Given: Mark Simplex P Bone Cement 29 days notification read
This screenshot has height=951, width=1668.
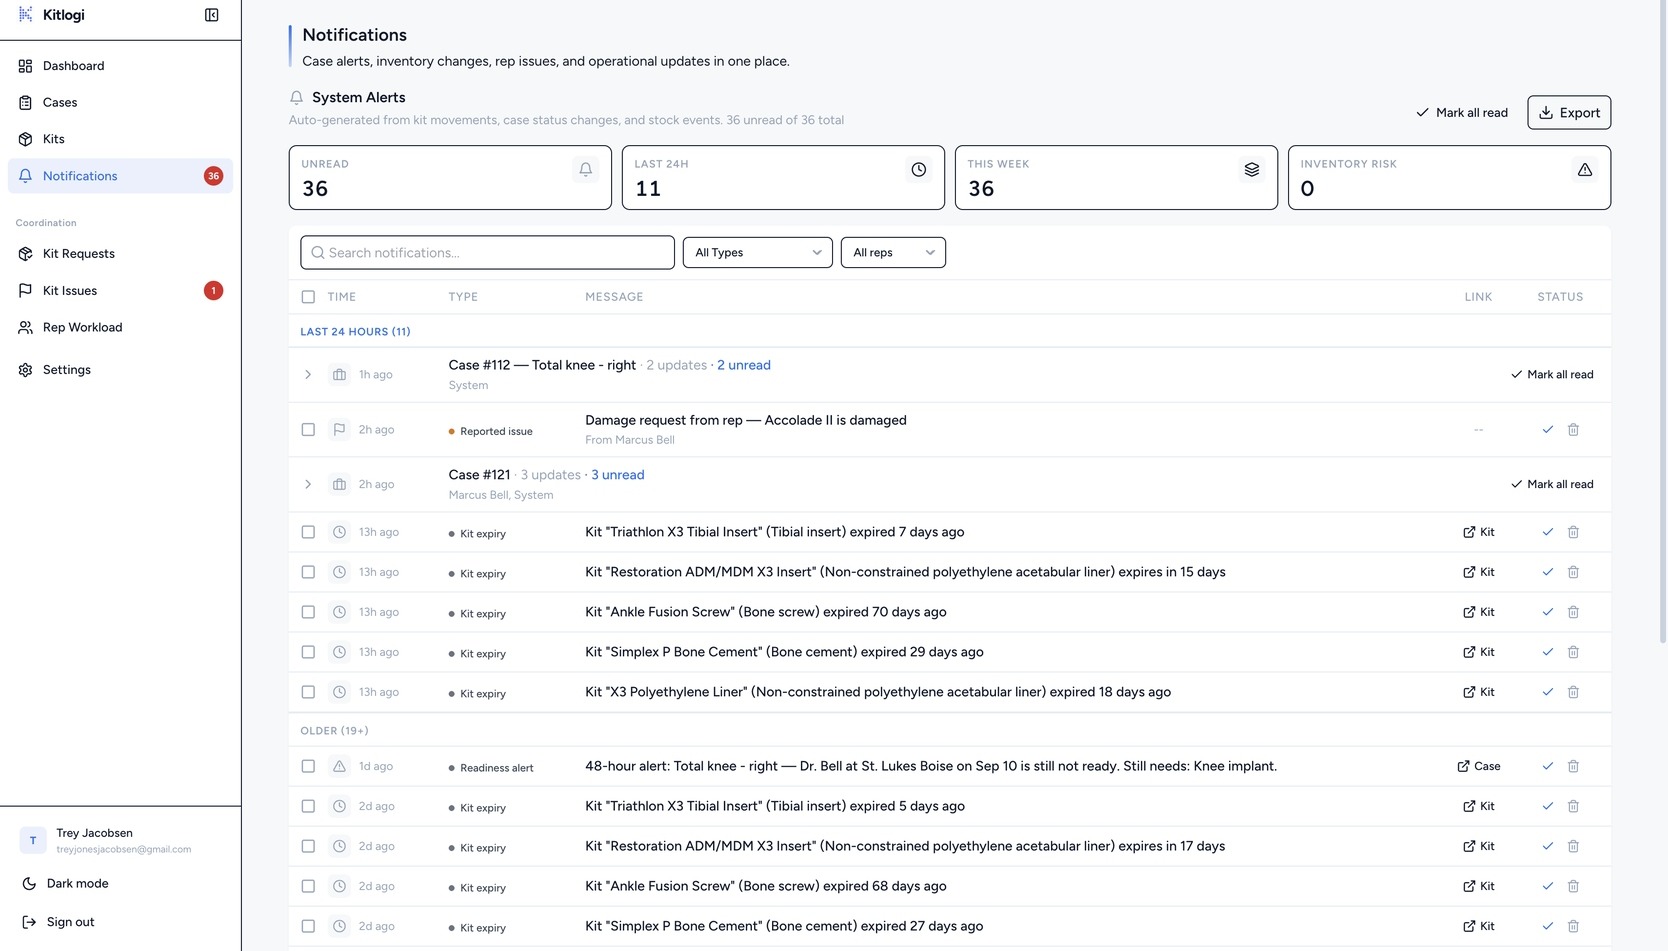Looking at the screenshot, I should click(x=1547, y=652).
